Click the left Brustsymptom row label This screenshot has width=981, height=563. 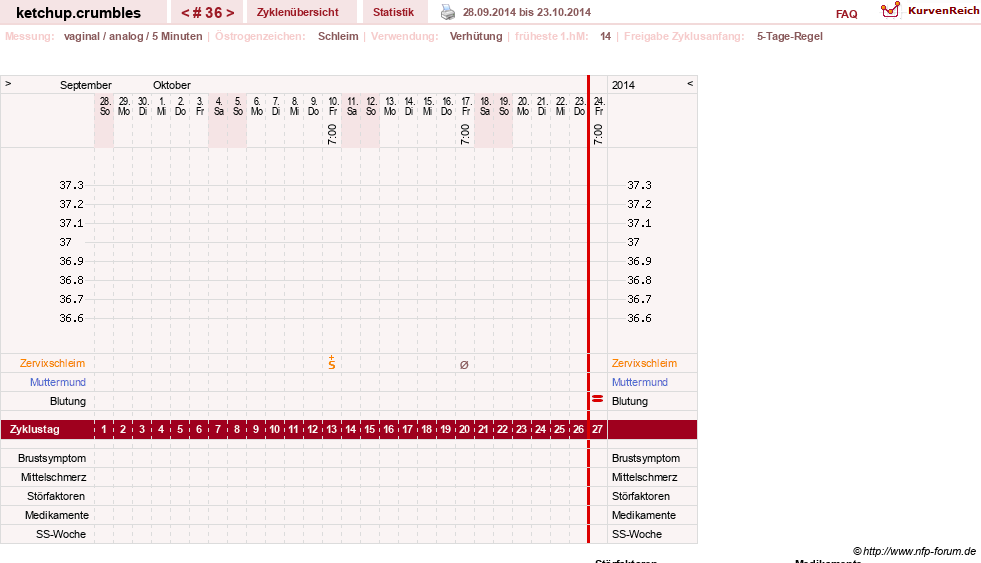pyautogui.click(x=52, y=458)
